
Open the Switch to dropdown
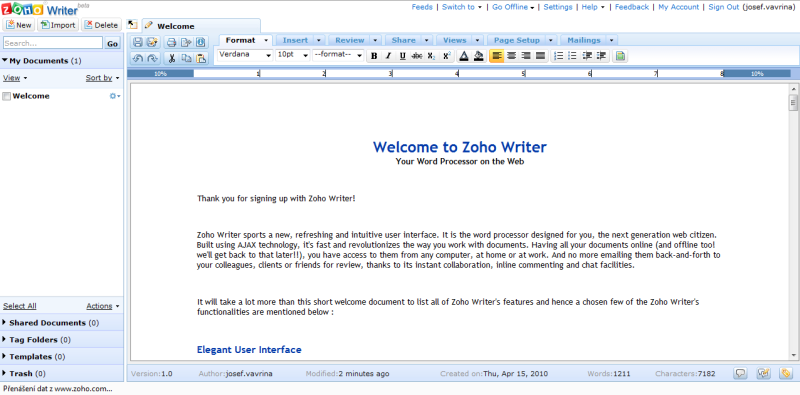462,7
